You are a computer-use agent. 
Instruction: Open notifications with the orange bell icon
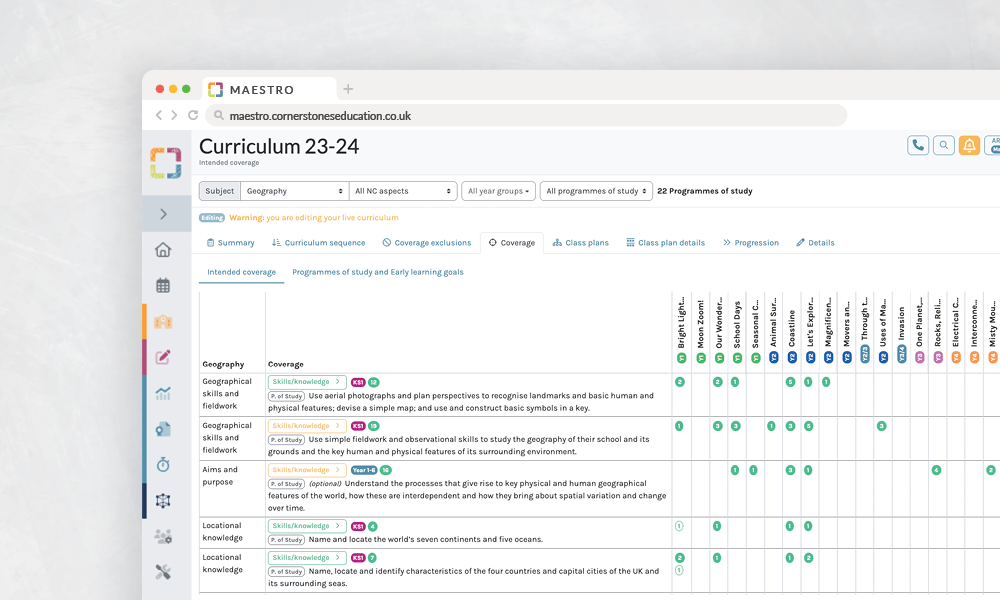[x=969, y=145]
